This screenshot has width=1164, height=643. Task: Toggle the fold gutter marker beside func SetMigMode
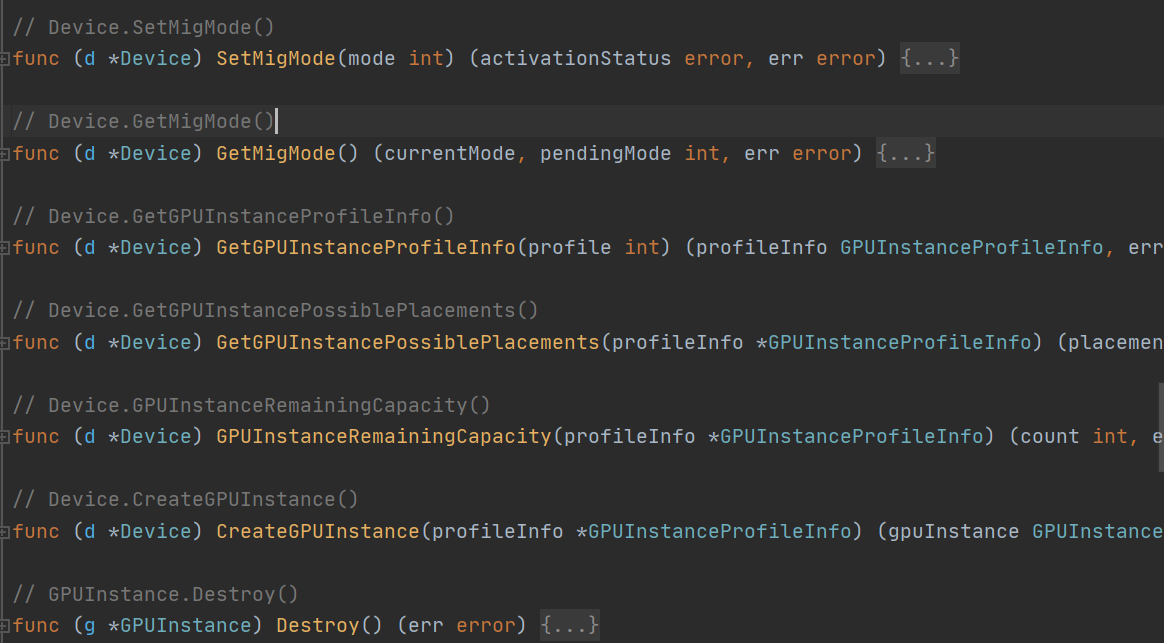4,59
